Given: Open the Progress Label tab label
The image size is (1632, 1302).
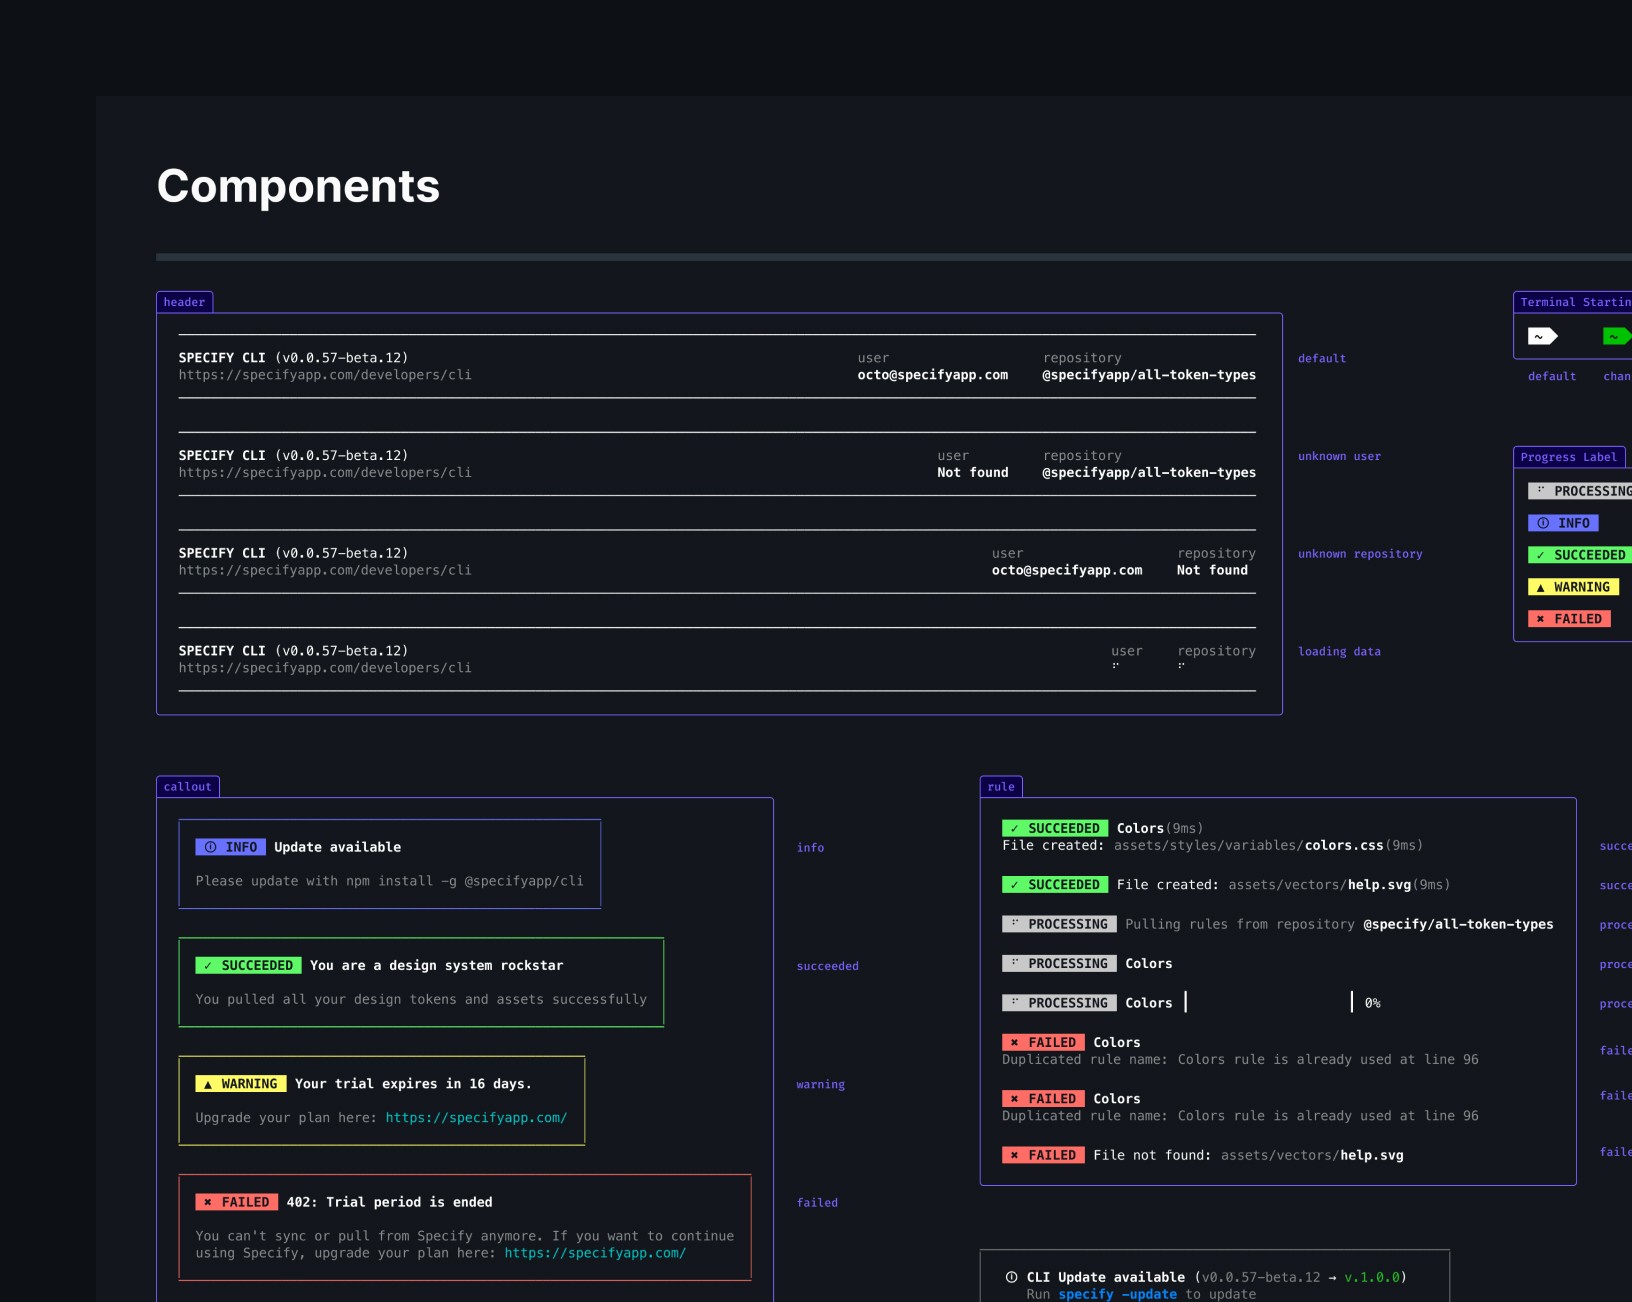Looking at the screenshot, I should (x=1569, y=457).
